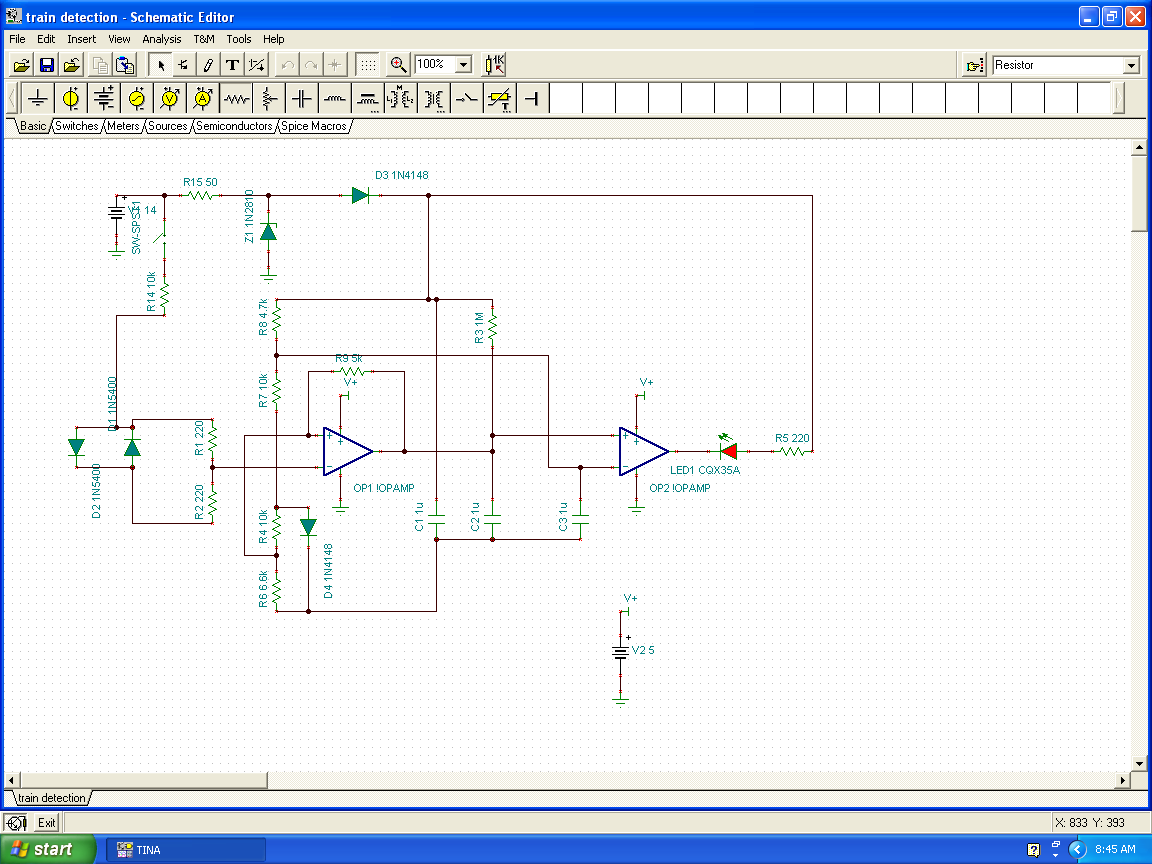This screenshot has height=864, width=1152.
Task: Open the Insert menu
Action: [82, 39]
